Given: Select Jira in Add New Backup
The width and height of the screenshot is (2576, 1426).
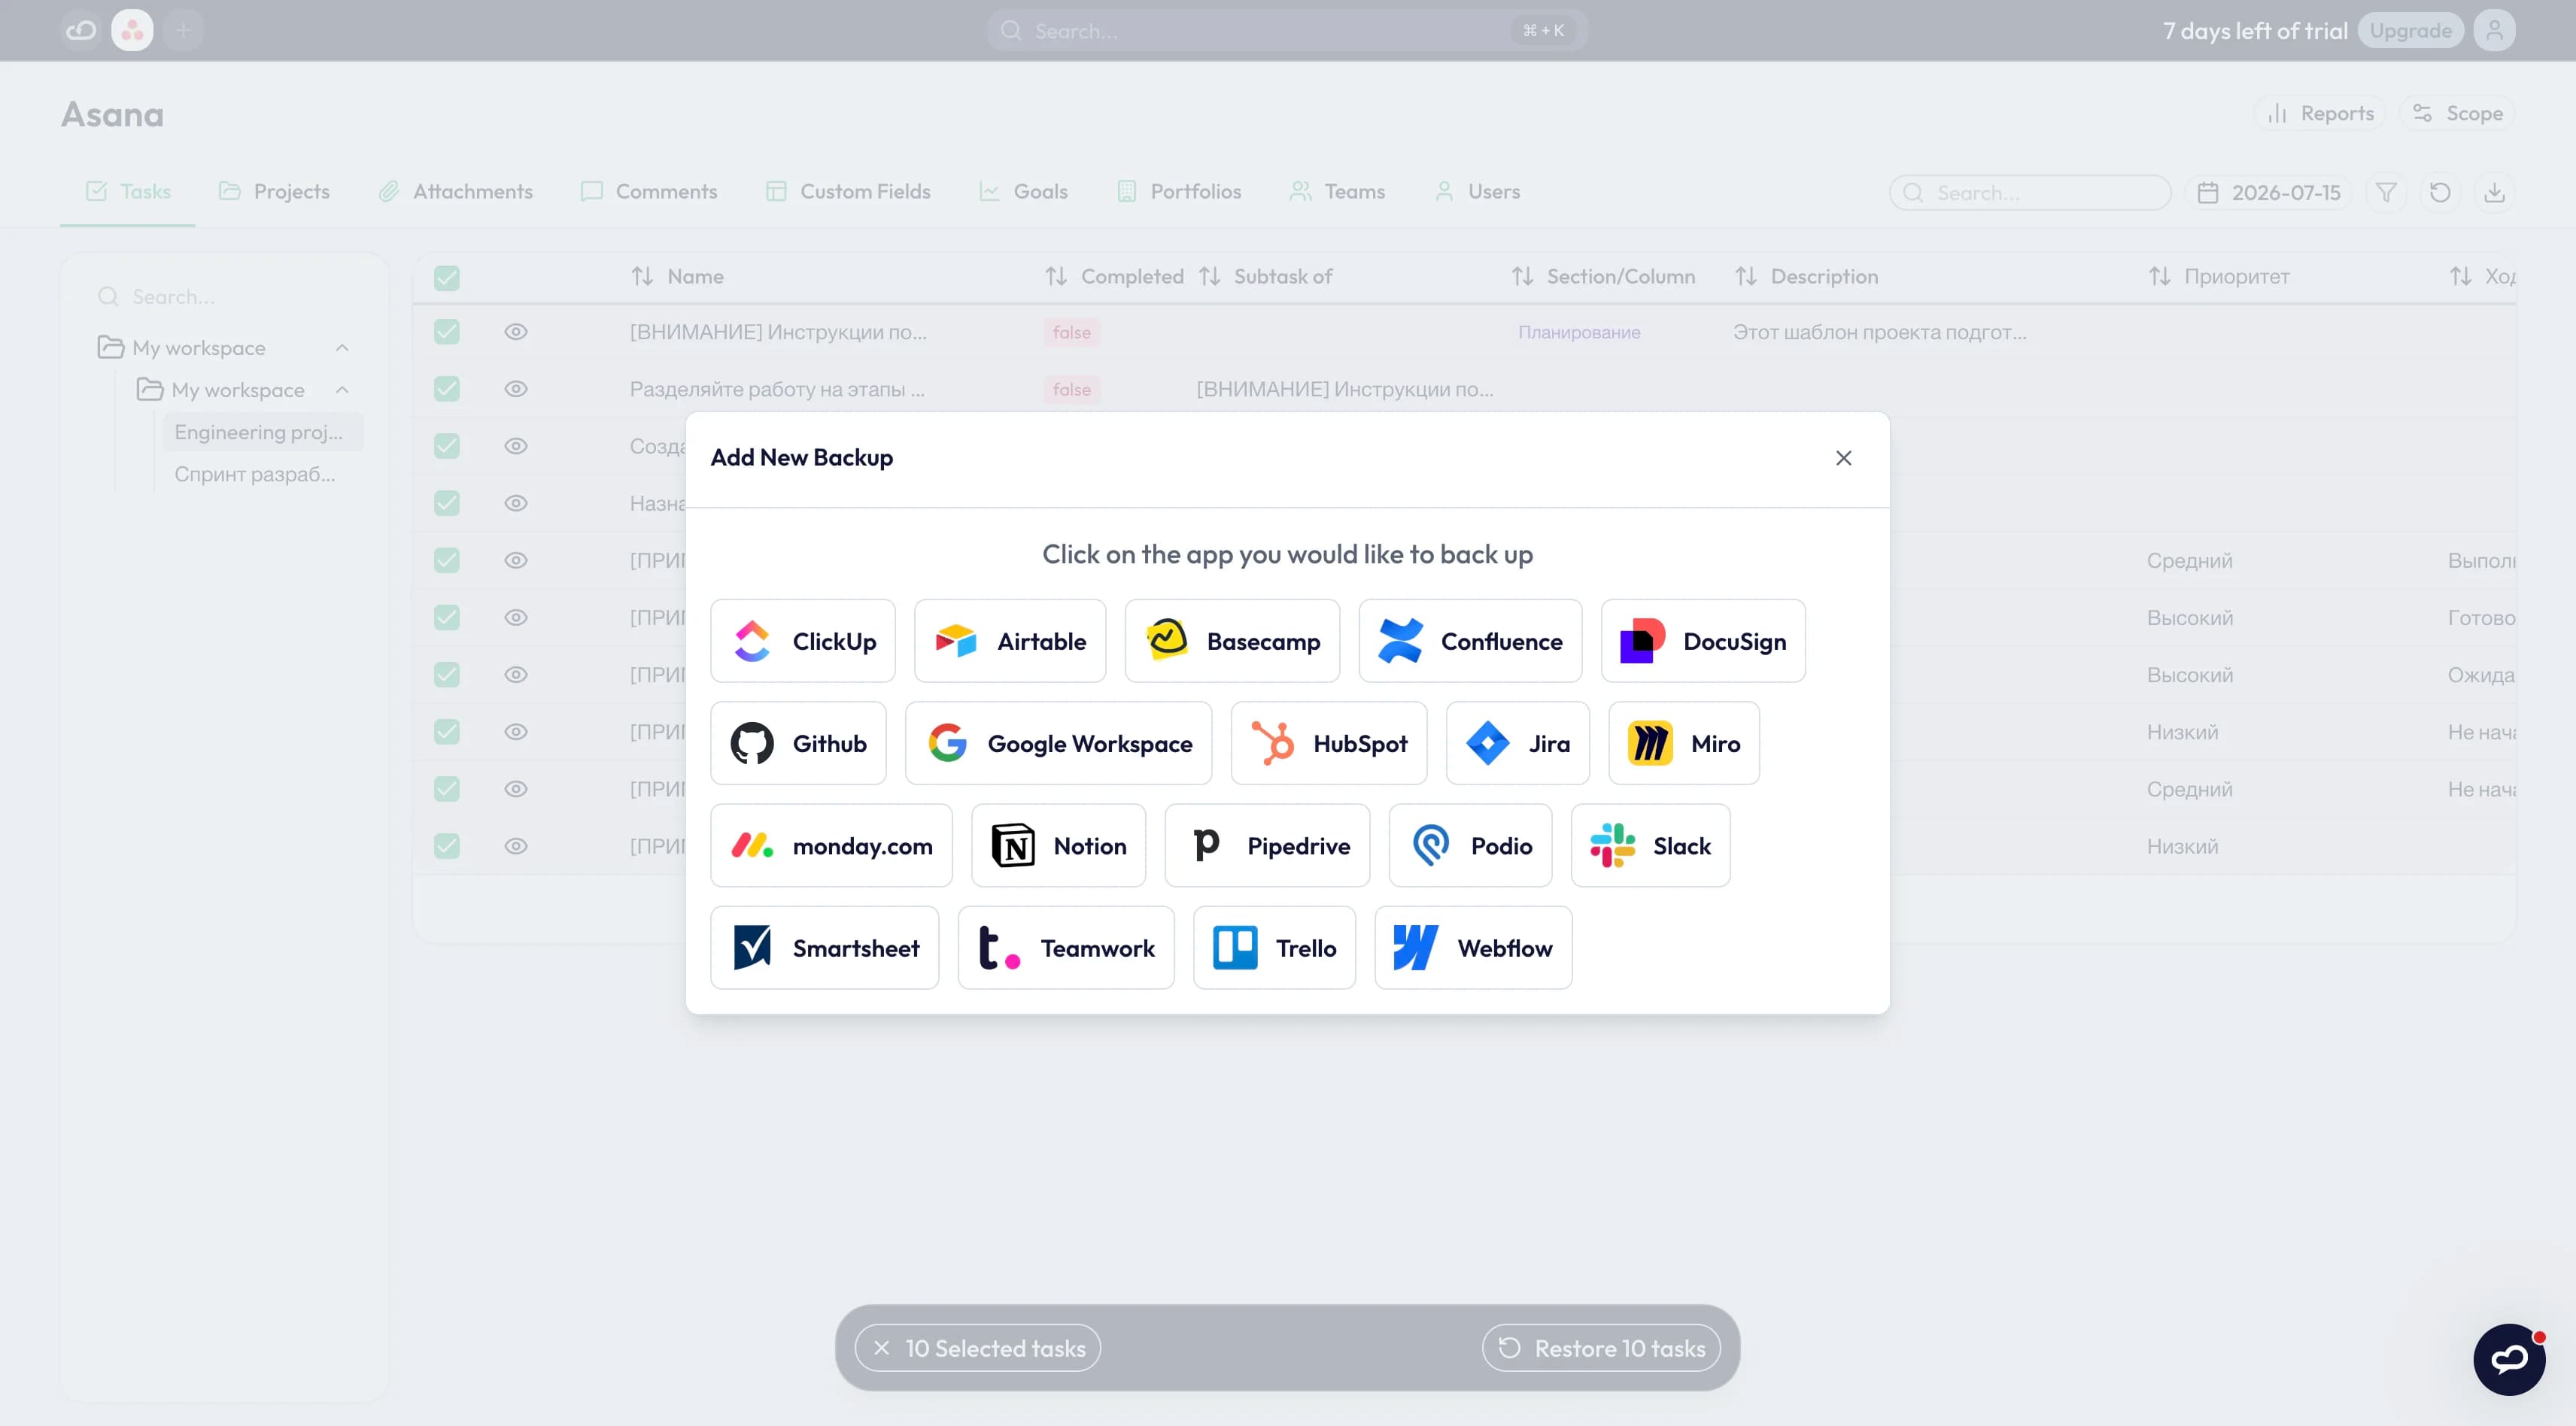Looking at the screenshot, I should click(x=1518, y=743).
